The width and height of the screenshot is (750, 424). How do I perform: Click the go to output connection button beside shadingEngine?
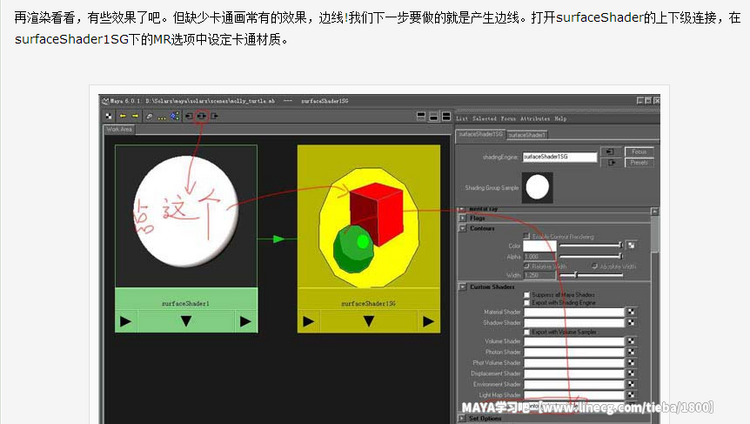[610, 163]
